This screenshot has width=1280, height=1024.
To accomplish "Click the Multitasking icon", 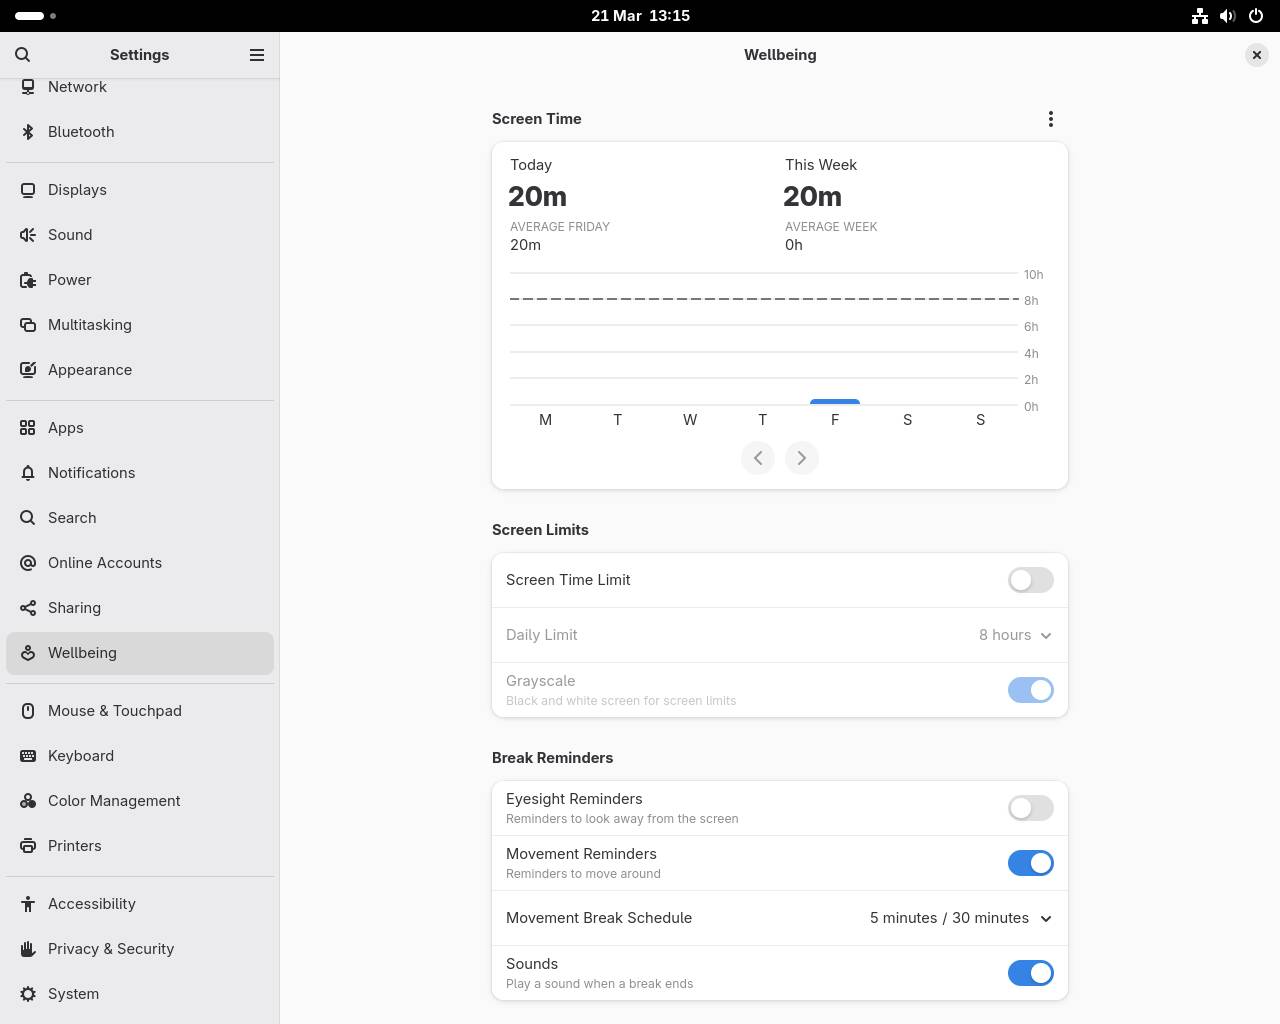I will tap(28, 325).
